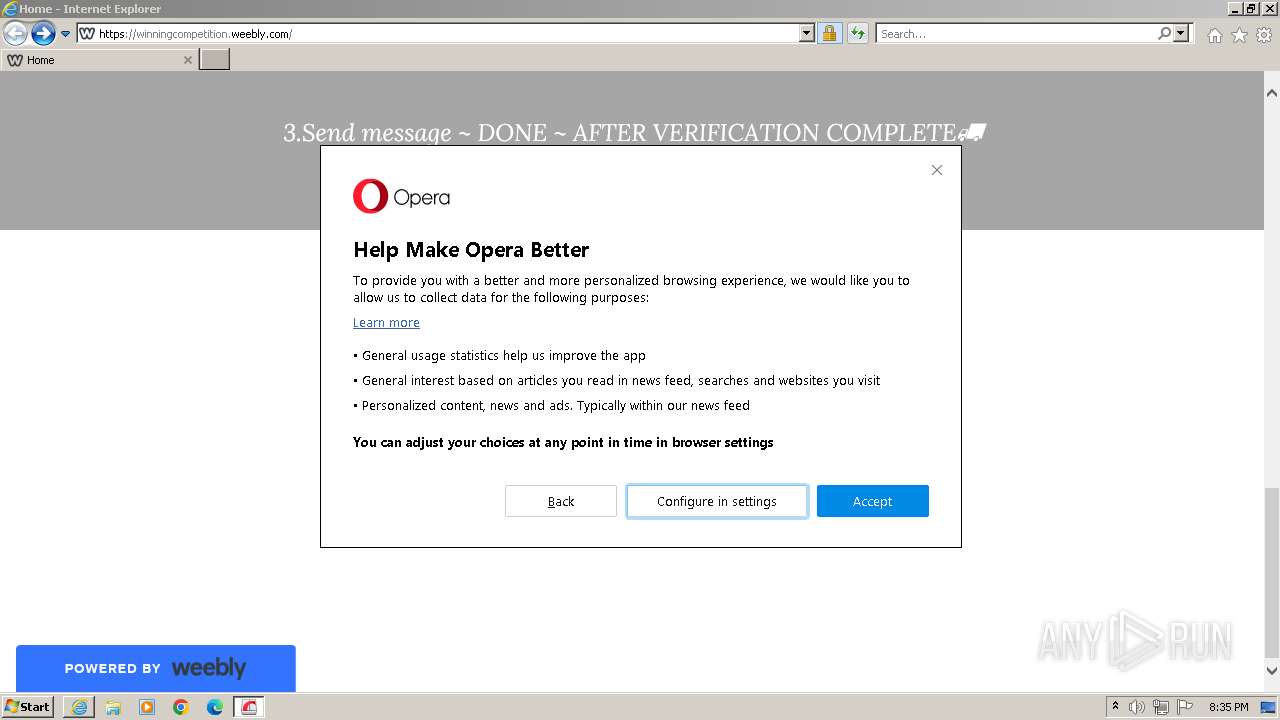The image size is (1280, 720).
Task: Open a new blank tab
Action: (214, 60)
